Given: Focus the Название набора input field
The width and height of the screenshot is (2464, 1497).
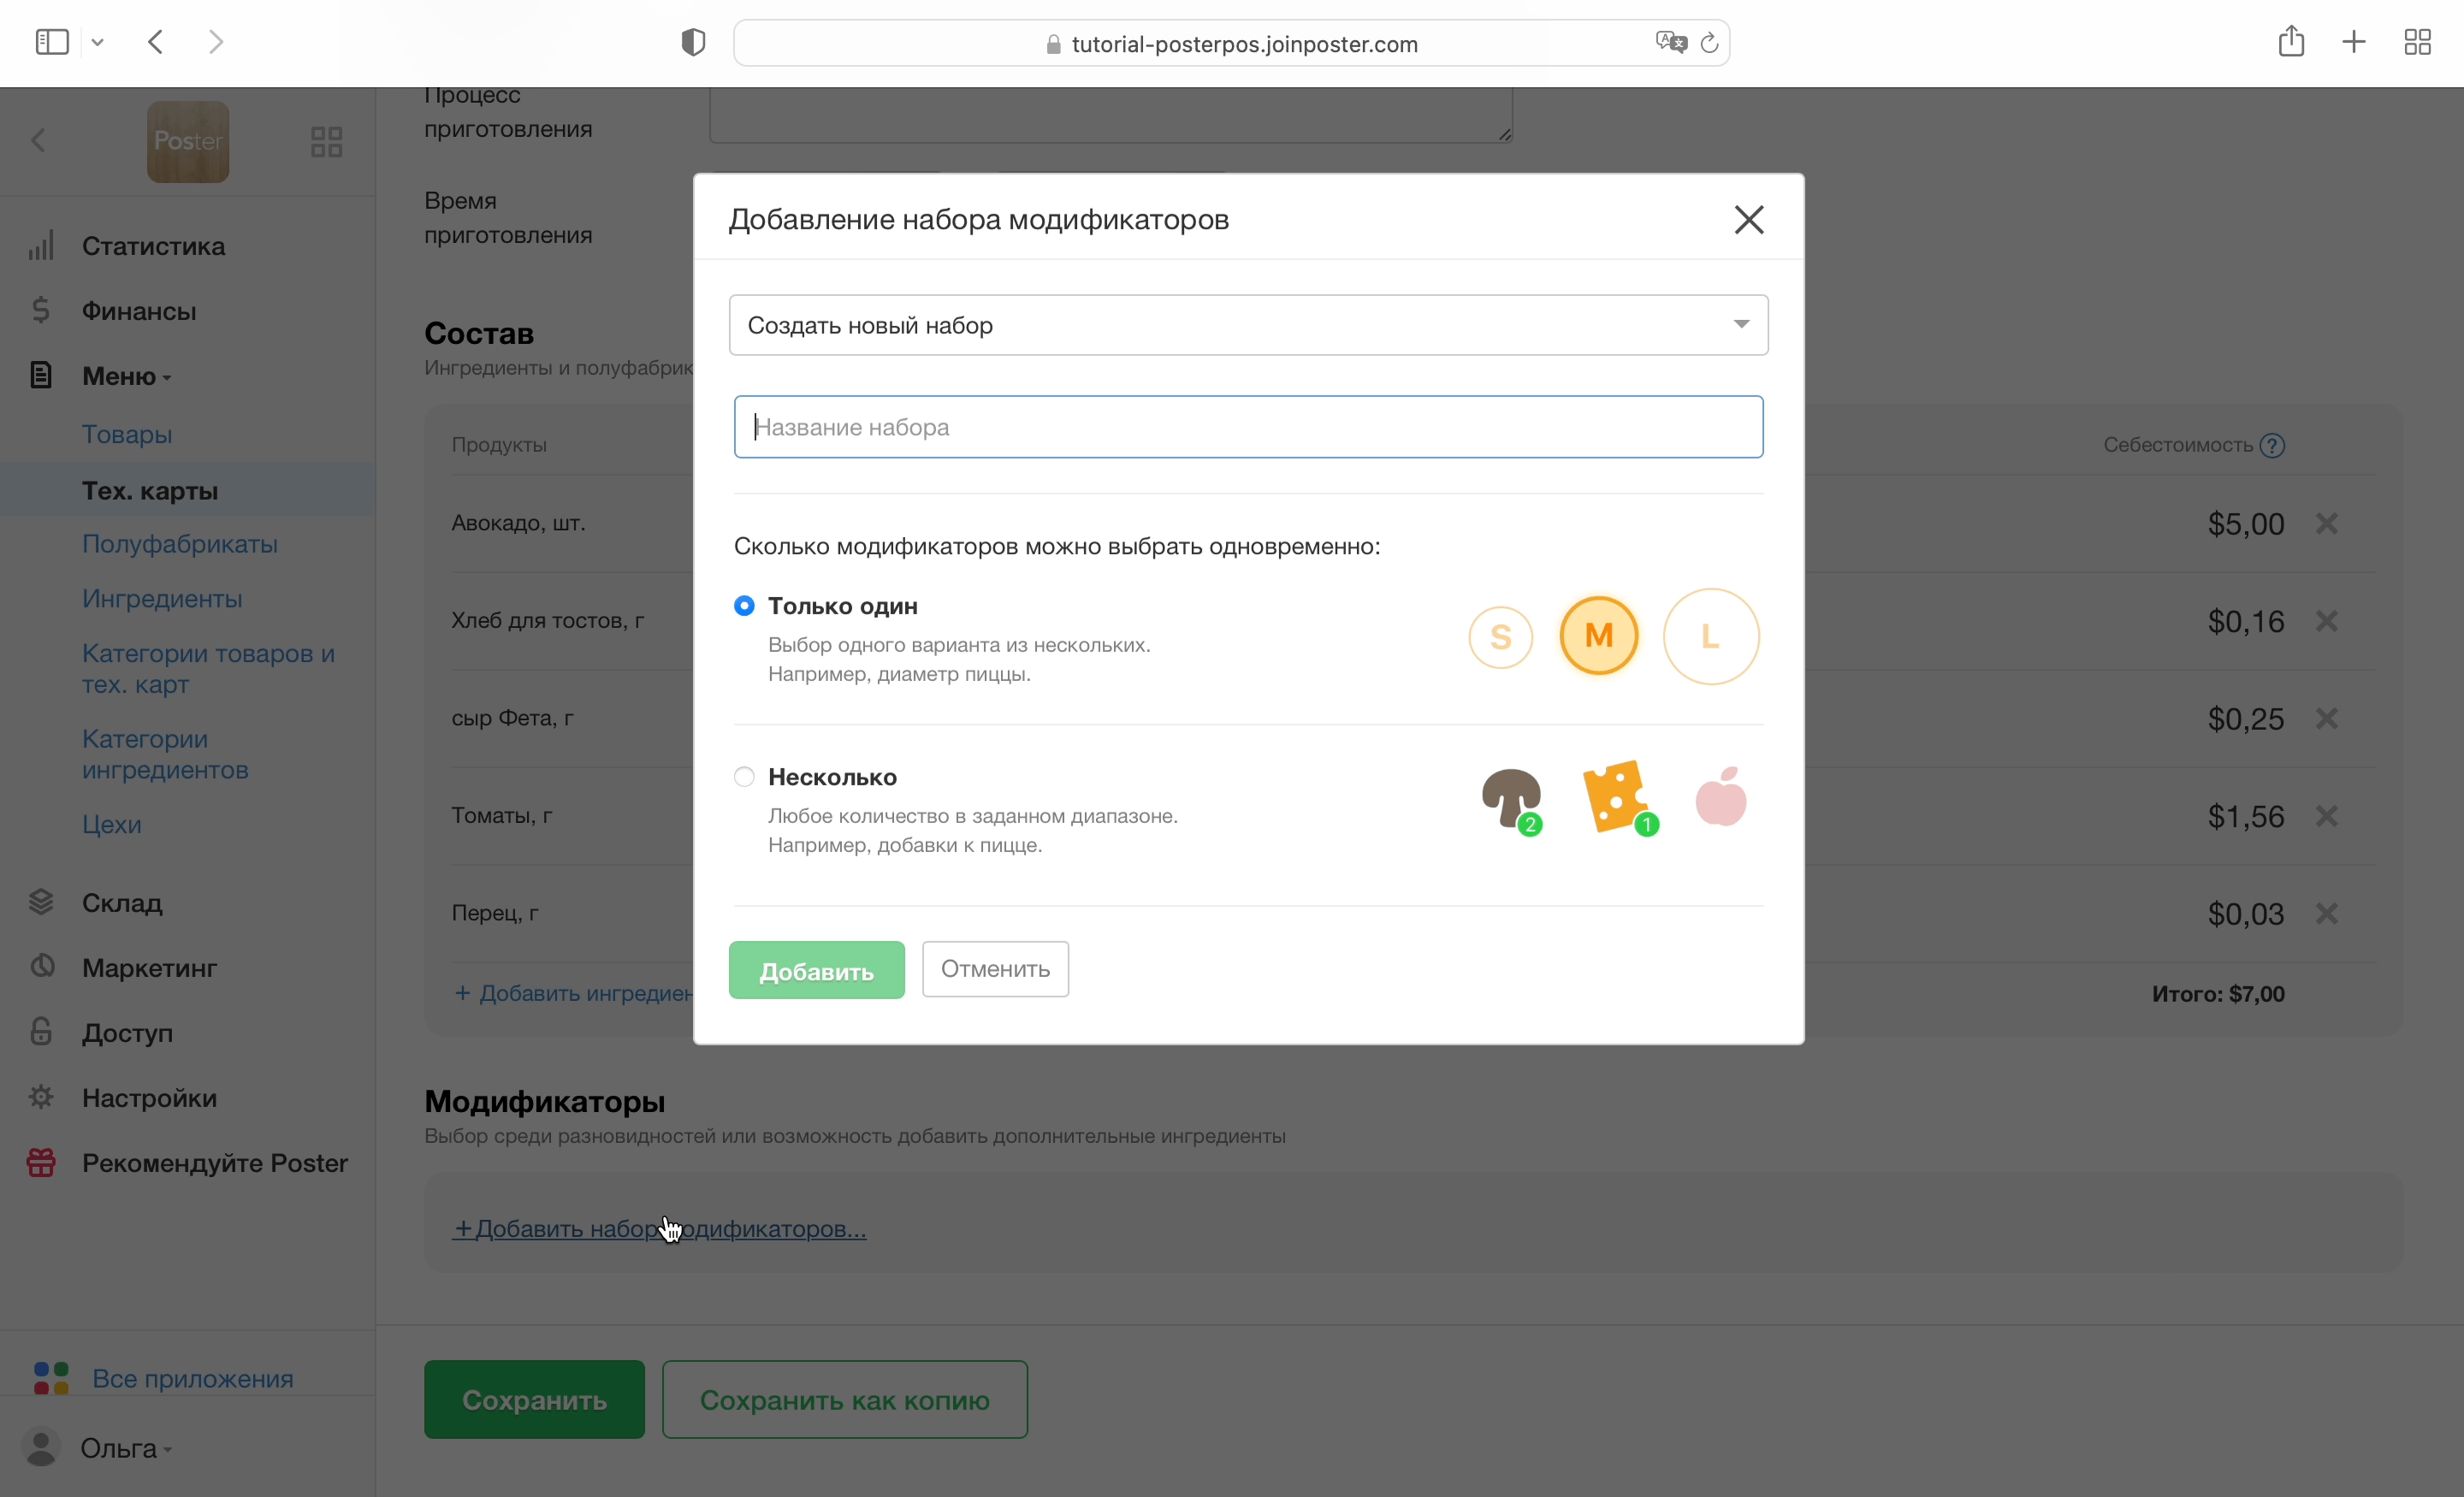Looking at the screenshot, I should pos(1248,427).
